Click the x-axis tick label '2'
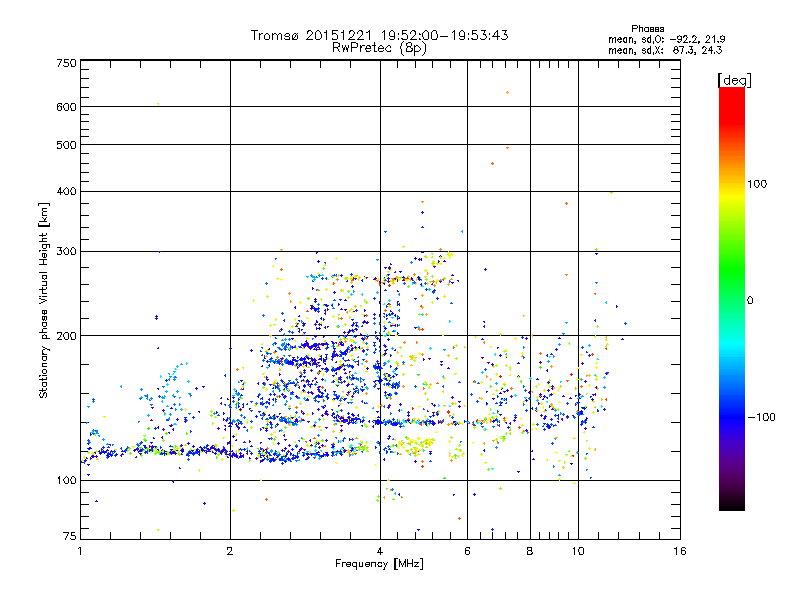Viewport: 800px width, 600px height. click(x=230, y=551)
